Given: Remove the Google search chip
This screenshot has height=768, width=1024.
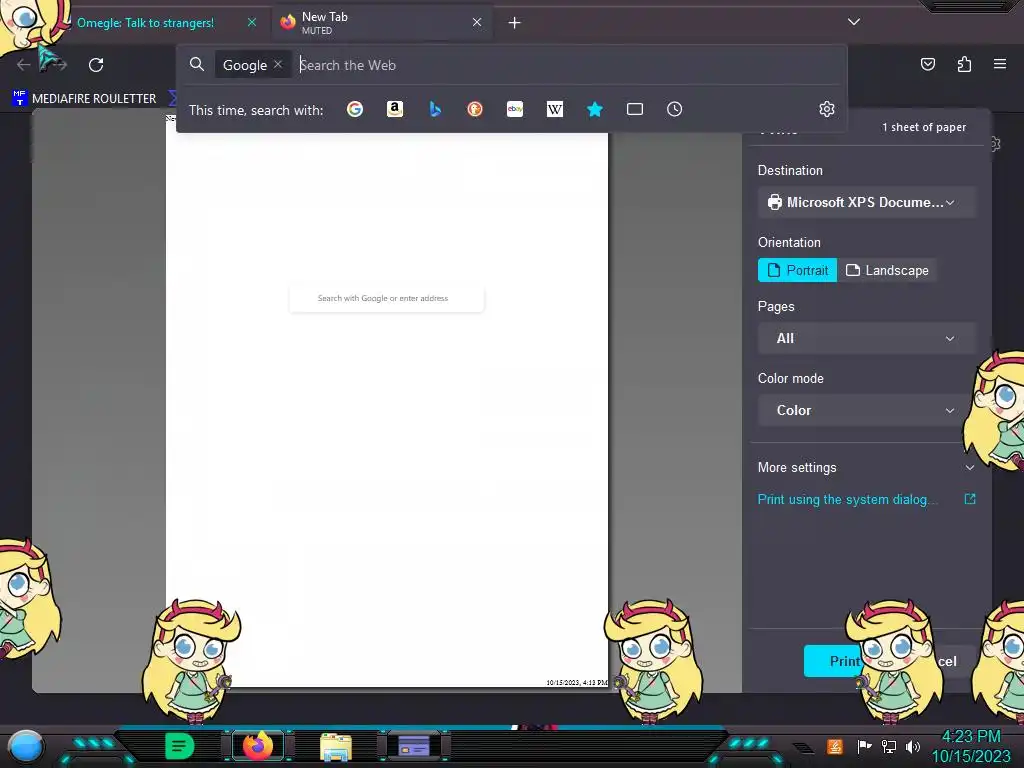Looking at the screenshot, I should pyautogui.click(x=278, y=65).
